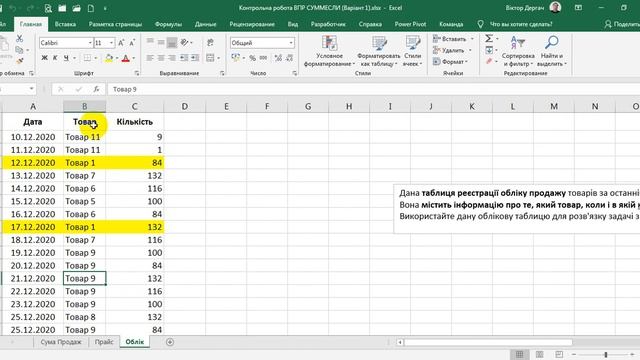Align text to middle of cell
The width and height of the screenshot is (640, 360).
161,42
